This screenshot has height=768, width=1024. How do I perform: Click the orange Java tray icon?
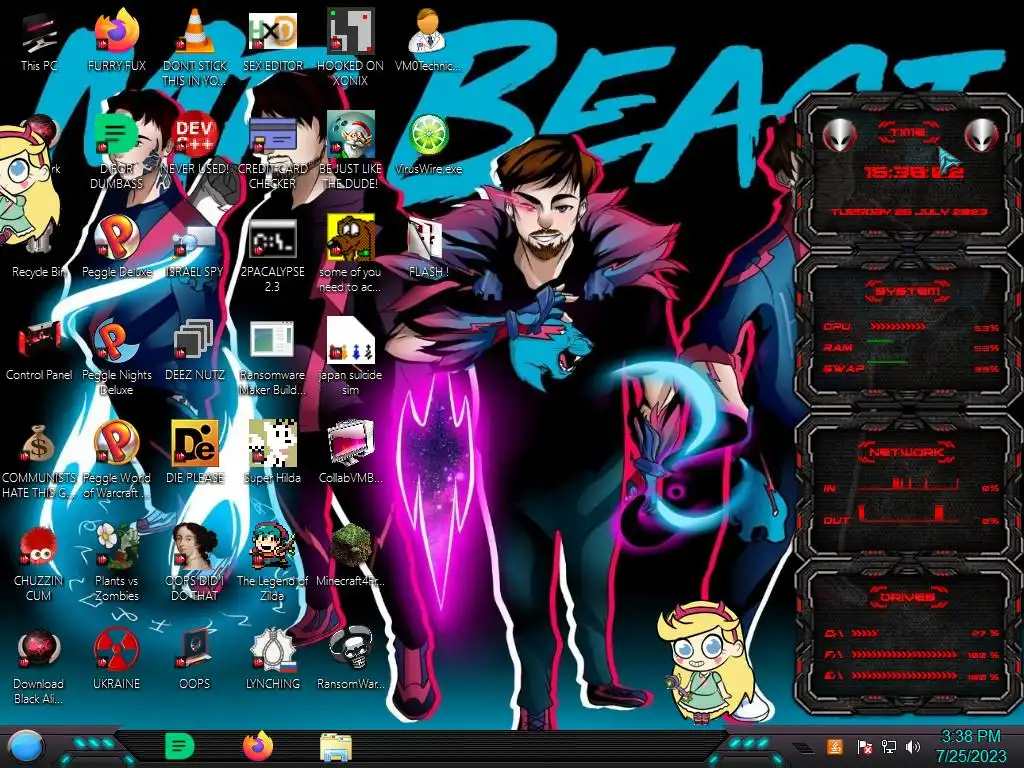[x=834, y=746]
